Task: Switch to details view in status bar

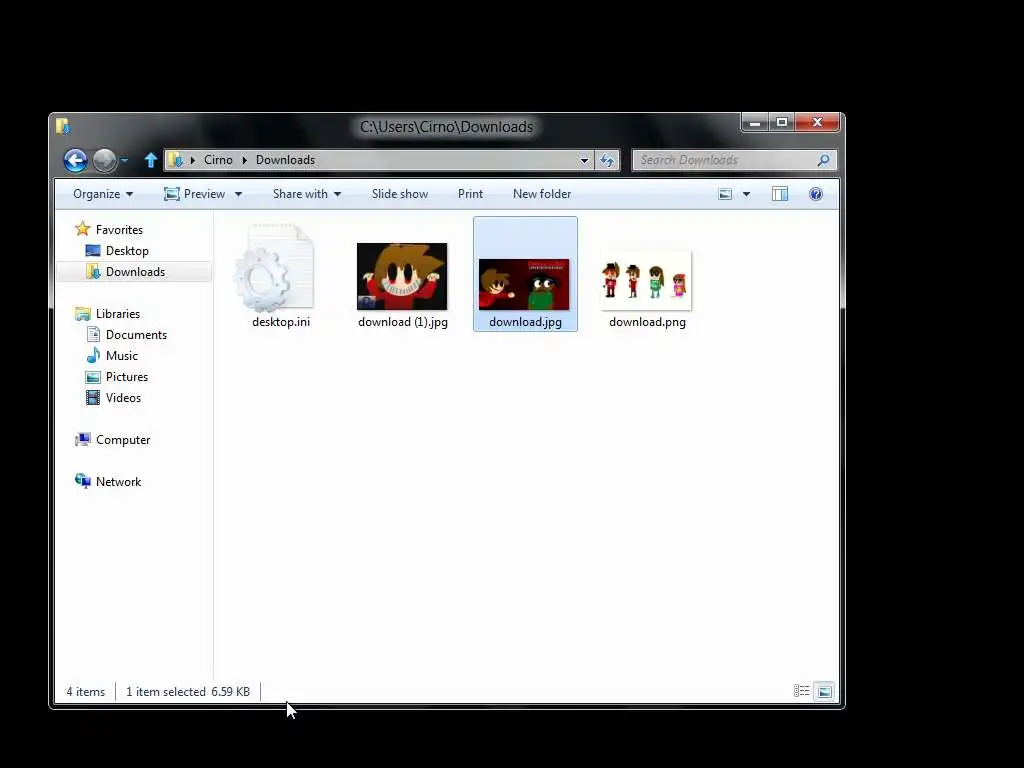Action: click(x=801, y=691)
